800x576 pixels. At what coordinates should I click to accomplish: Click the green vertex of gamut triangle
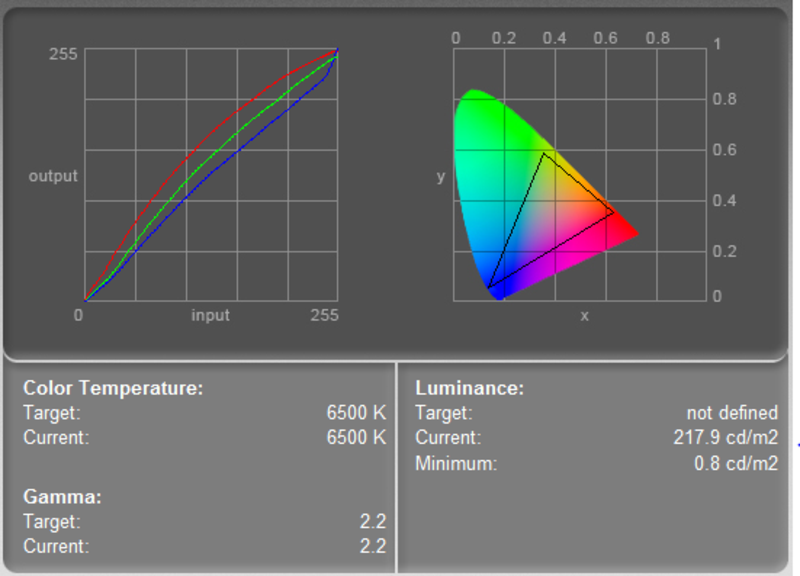click(544, 153)
